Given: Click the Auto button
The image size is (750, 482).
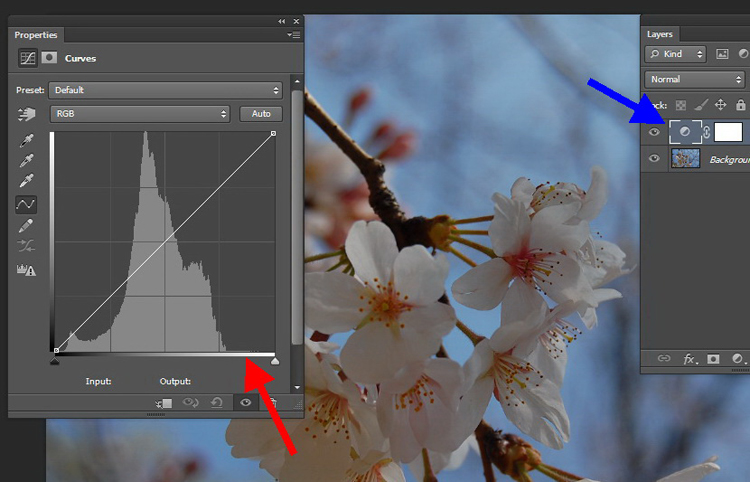Looking at the screenshot, I should (261, 114).
